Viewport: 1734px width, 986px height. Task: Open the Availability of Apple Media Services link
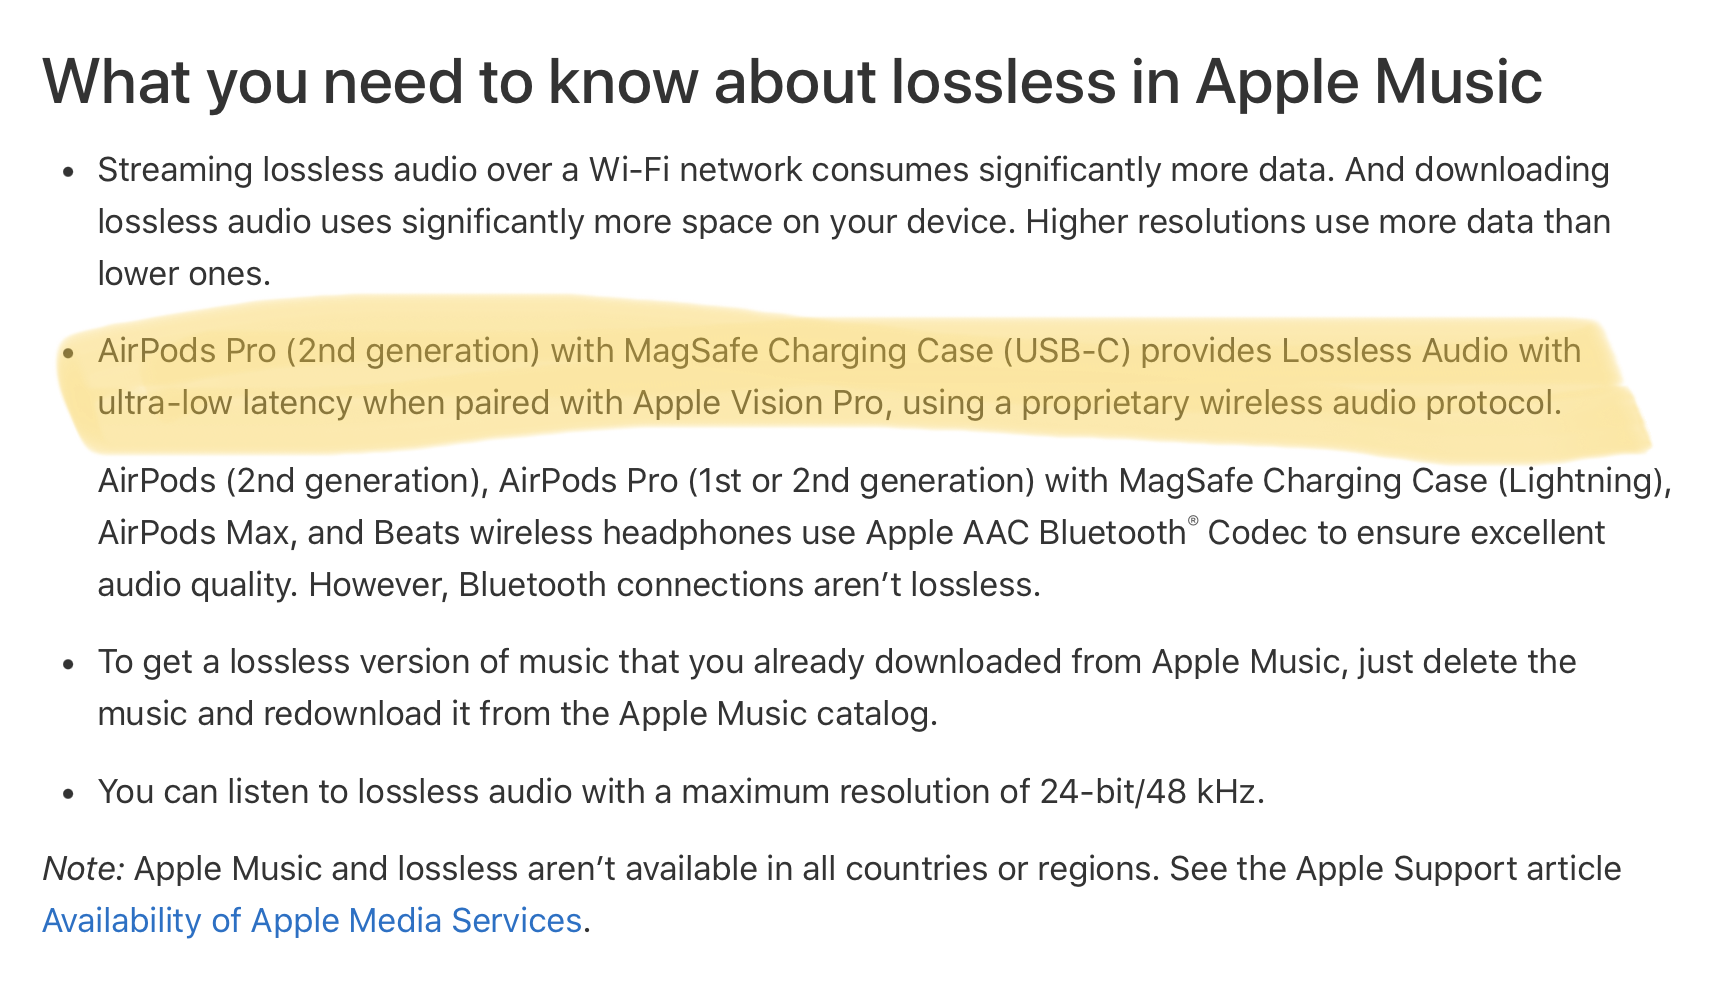tap(312, 920)
